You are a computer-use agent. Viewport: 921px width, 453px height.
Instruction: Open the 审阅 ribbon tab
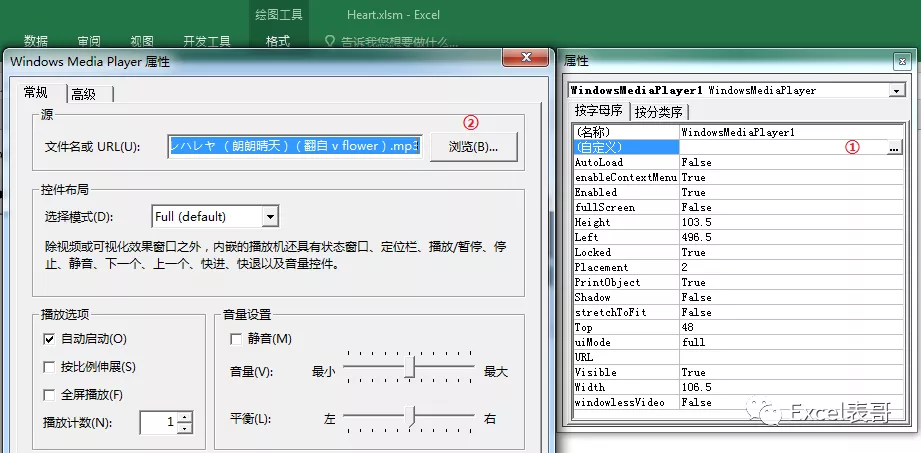point(89,42)
